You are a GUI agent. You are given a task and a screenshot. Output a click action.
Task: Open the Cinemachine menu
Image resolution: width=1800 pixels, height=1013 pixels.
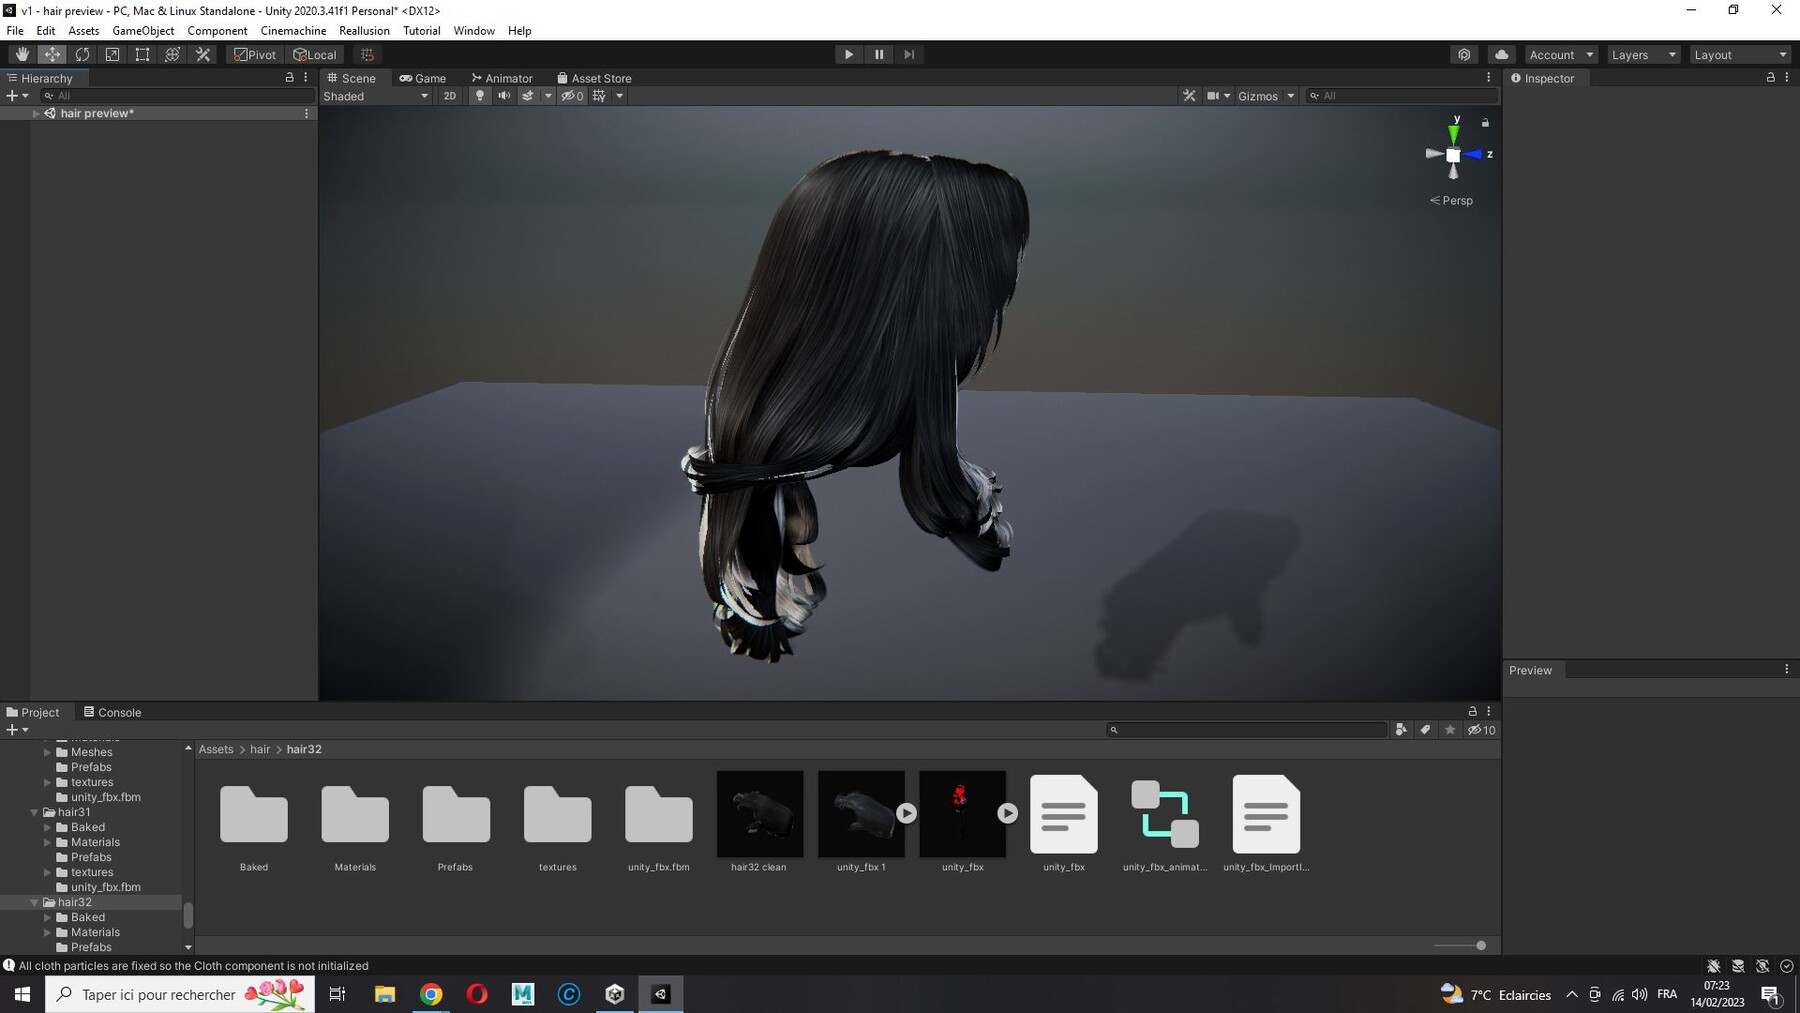tap(293, 31)
